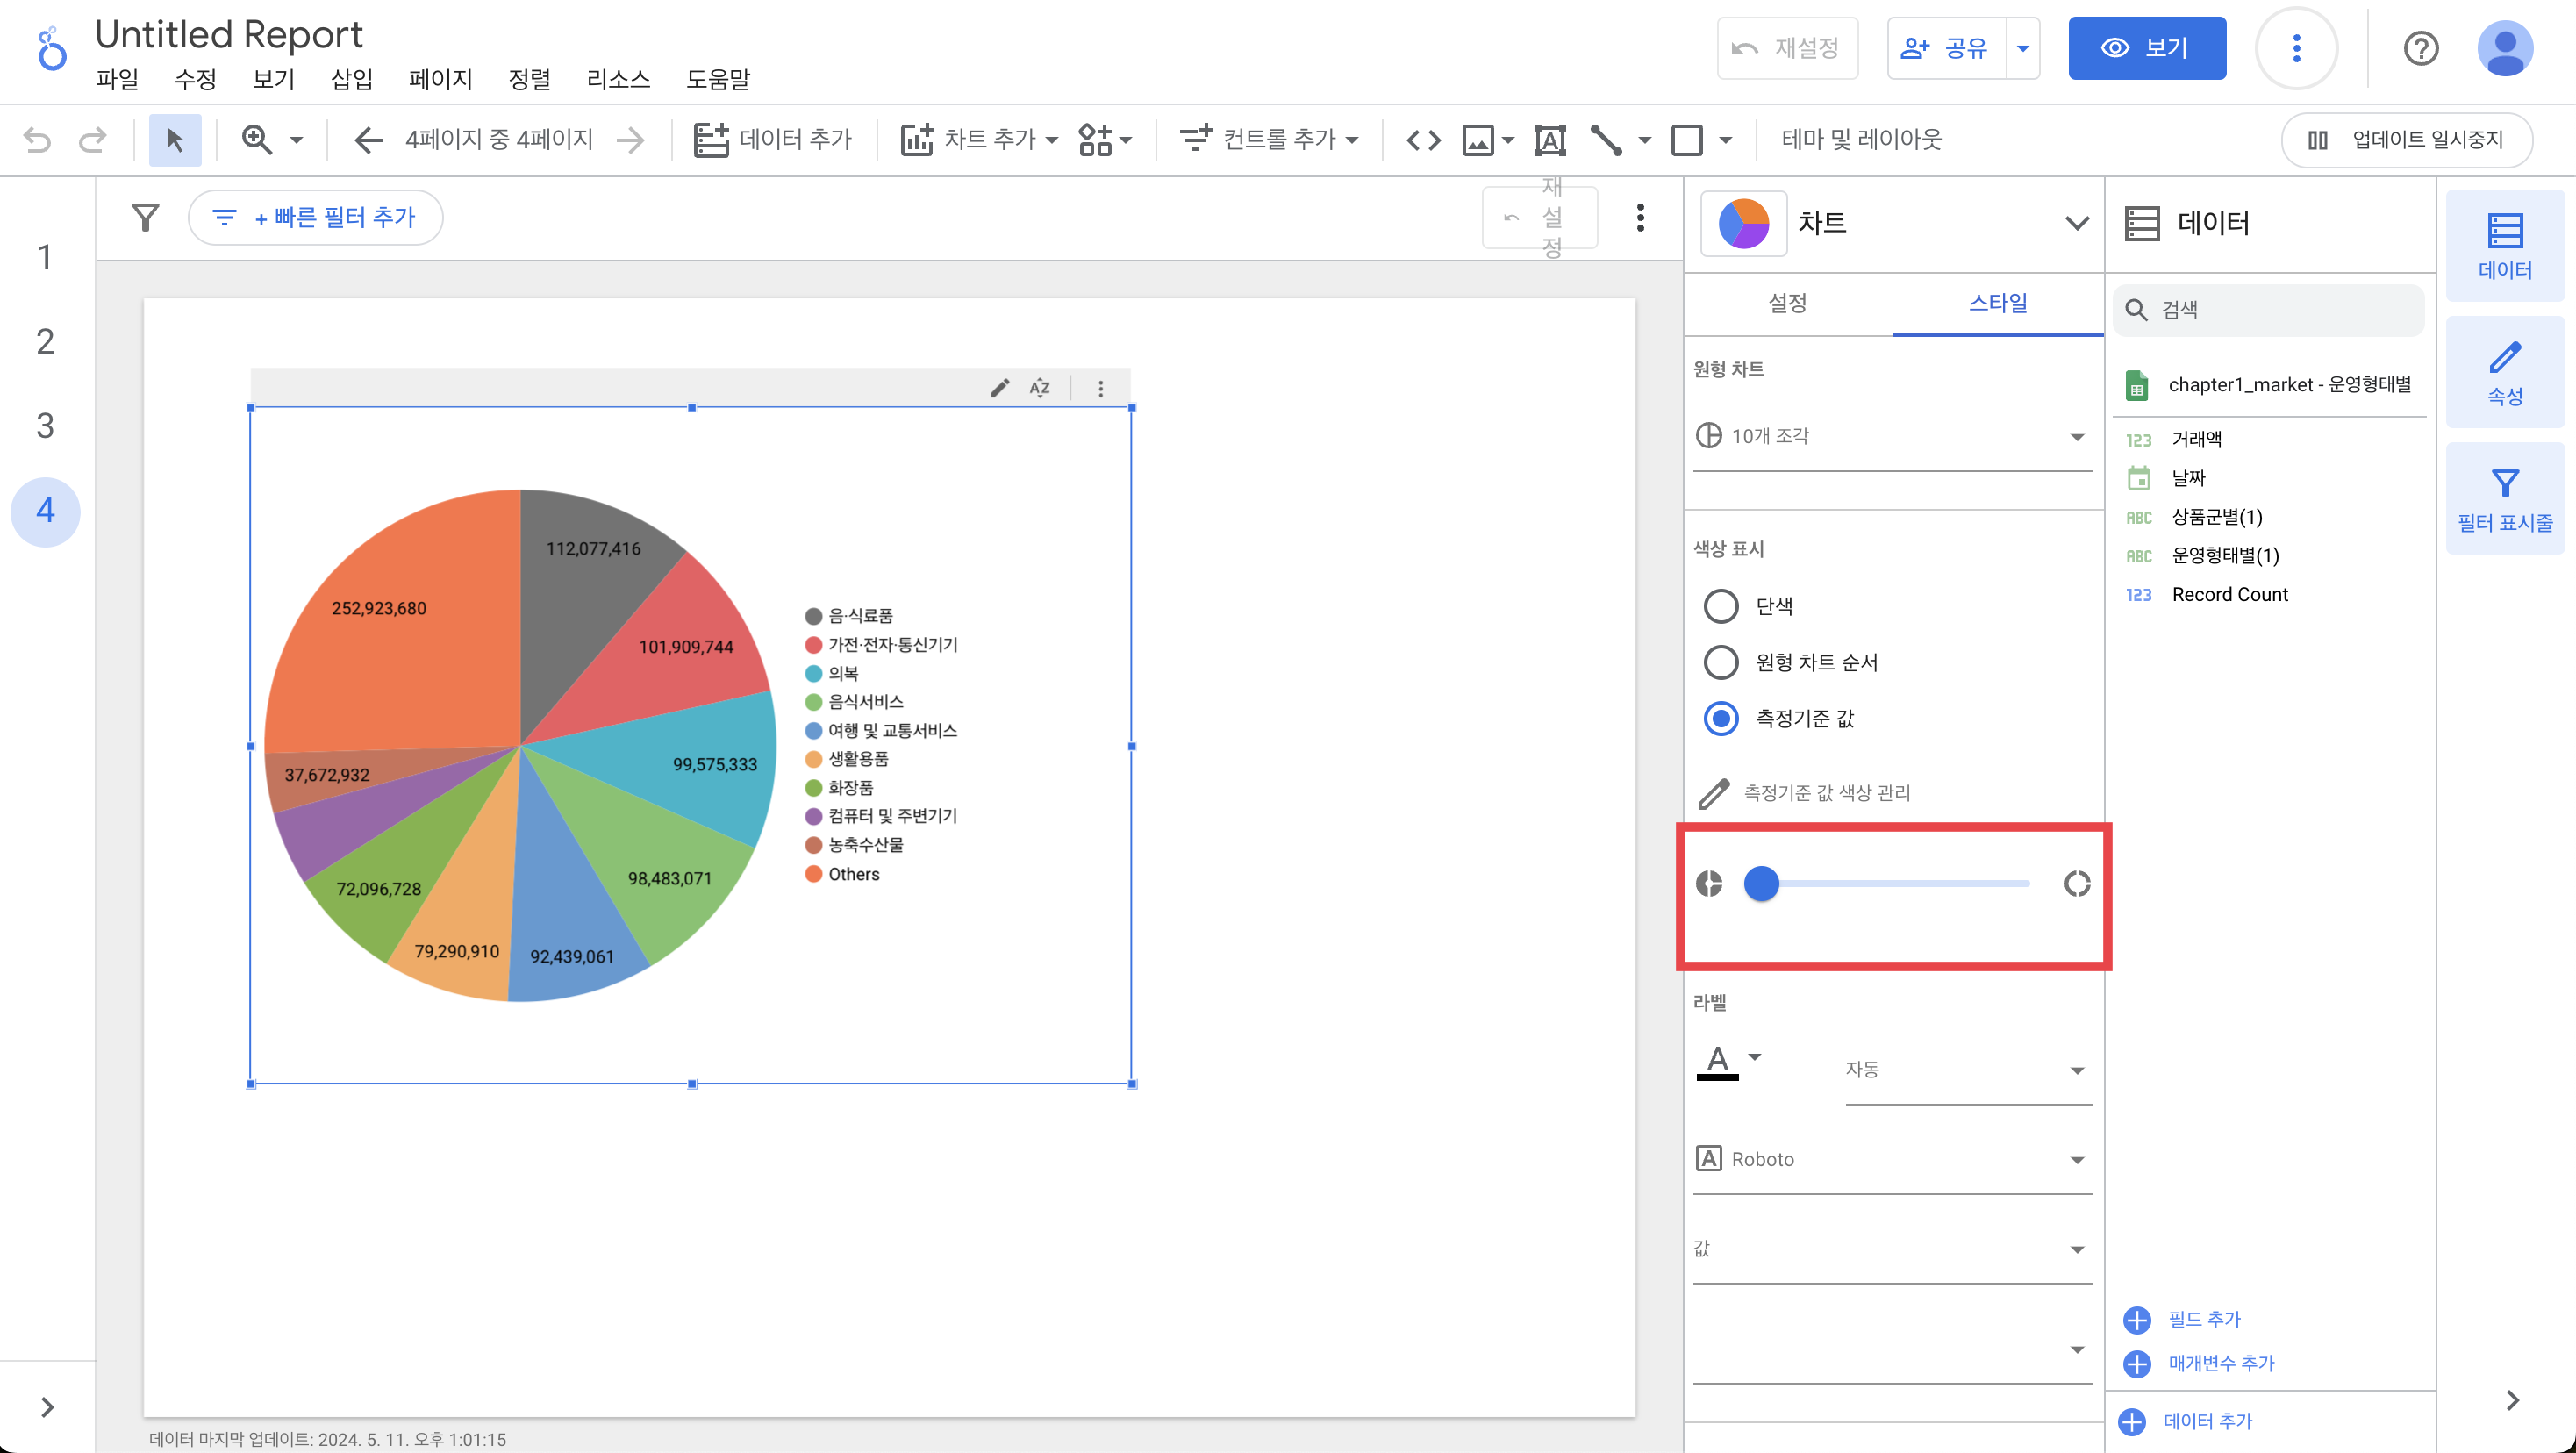Open the 10개 조각 slices dropdown
Image resolution: width=2576 pixels, height=1453 pixels.
(1892, 436)
